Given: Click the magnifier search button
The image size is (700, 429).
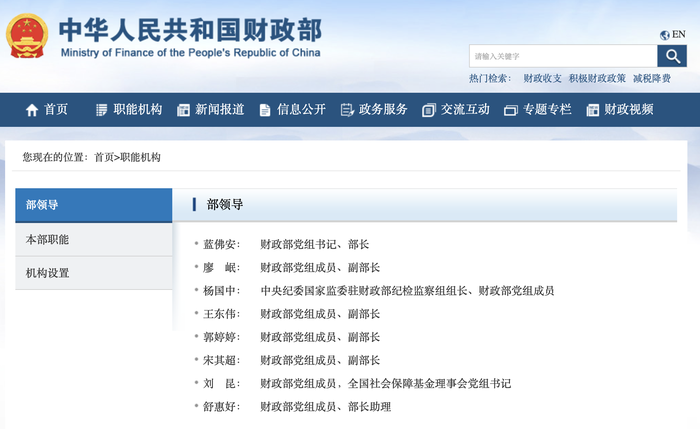Looking at the screenshot, I should click(x=672, y=56).
